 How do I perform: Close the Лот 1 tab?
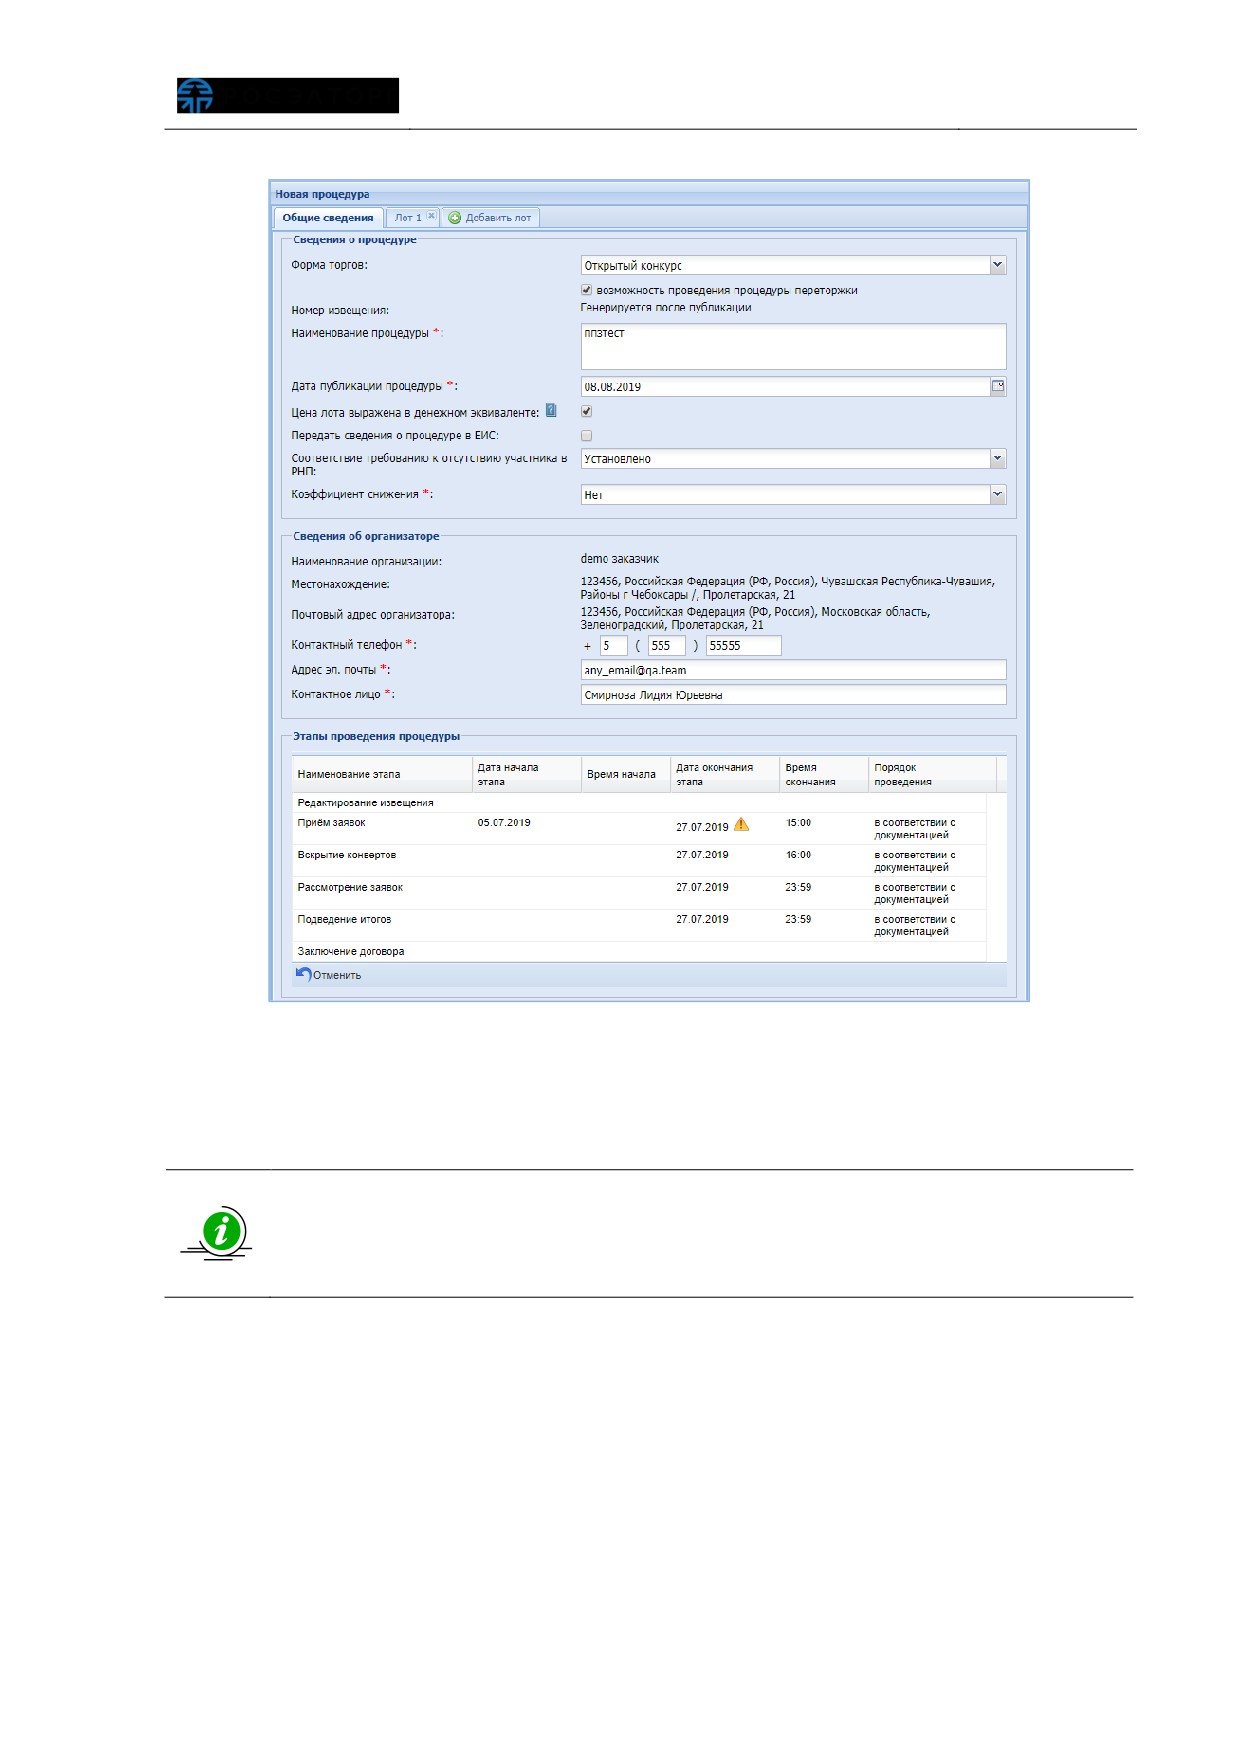[431, 216]
